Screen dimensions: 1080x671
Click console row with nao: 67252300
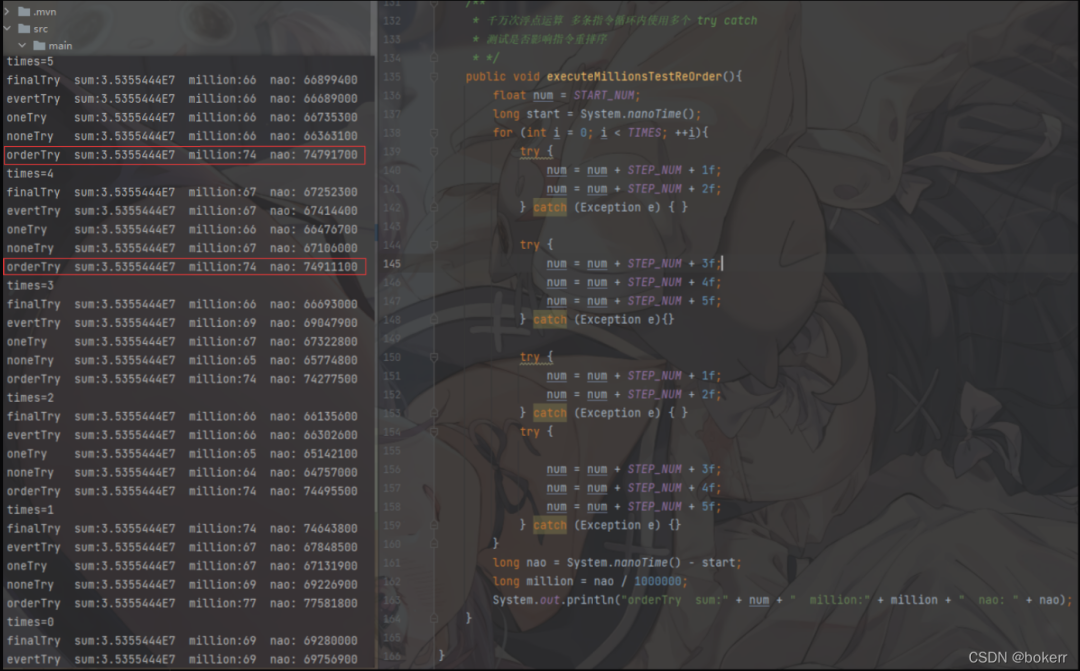coord(182,192)
